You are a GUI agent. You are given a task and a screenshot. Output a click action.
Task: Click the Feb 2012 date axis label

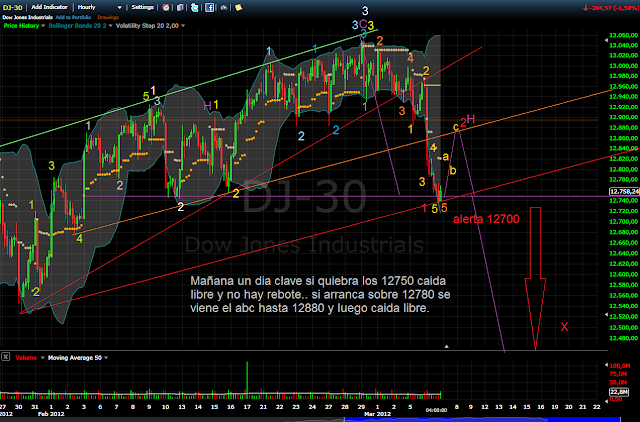[x=51, y=414]
